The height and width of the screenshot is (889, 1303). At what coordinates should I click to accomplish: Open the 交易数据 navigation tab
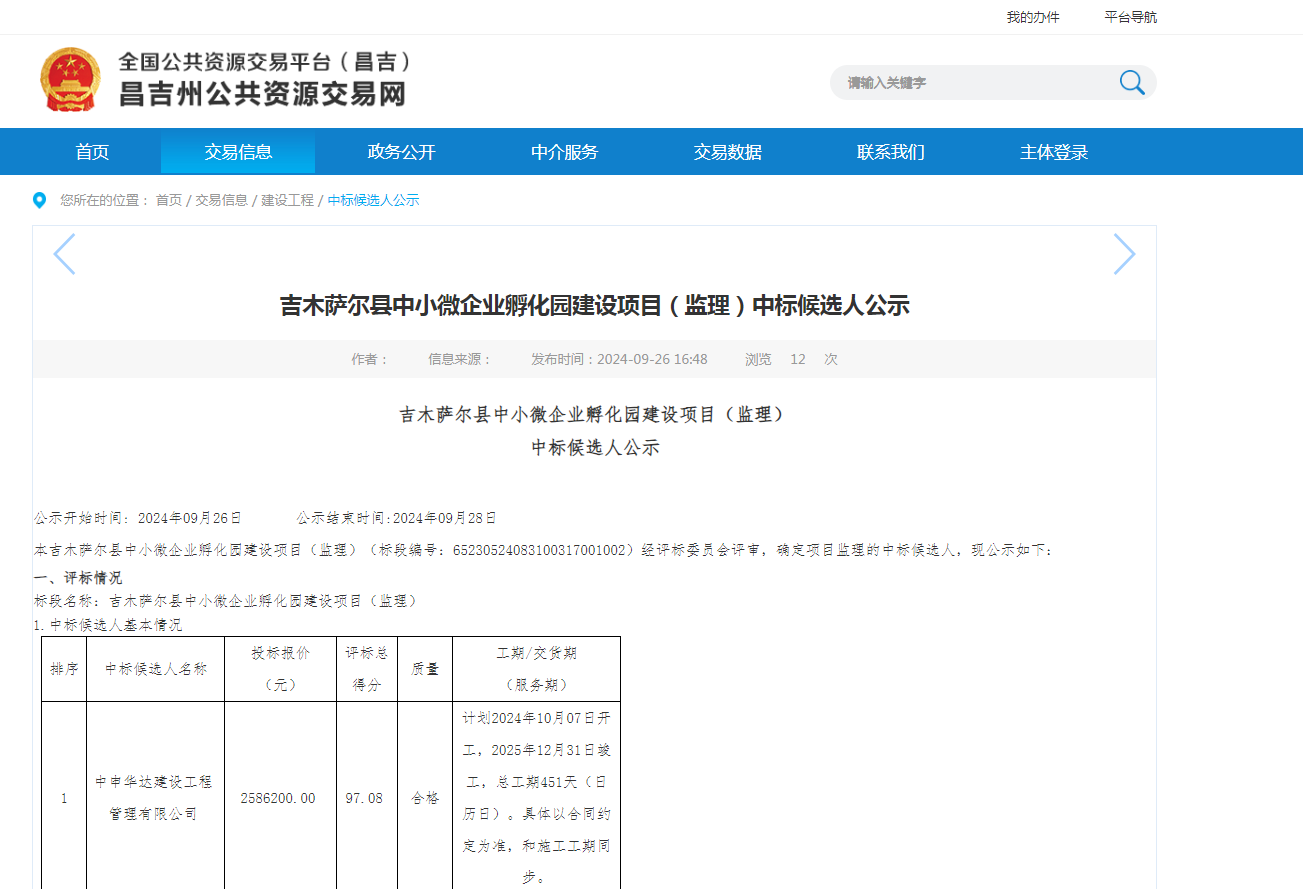(x=727, y=152)
